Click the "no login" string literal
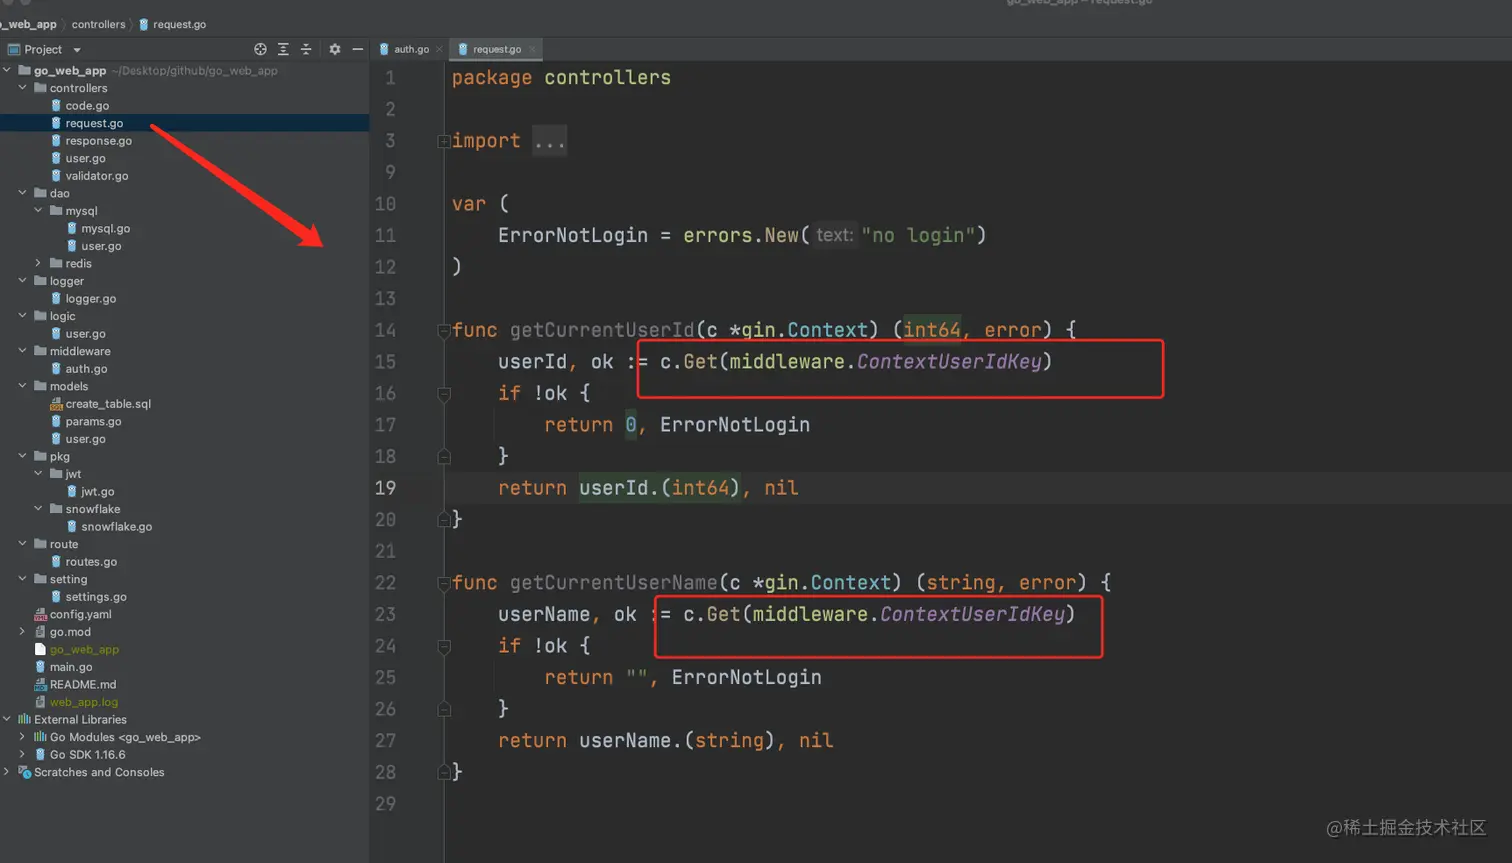The image size is (1512, 863). (918, 236)
